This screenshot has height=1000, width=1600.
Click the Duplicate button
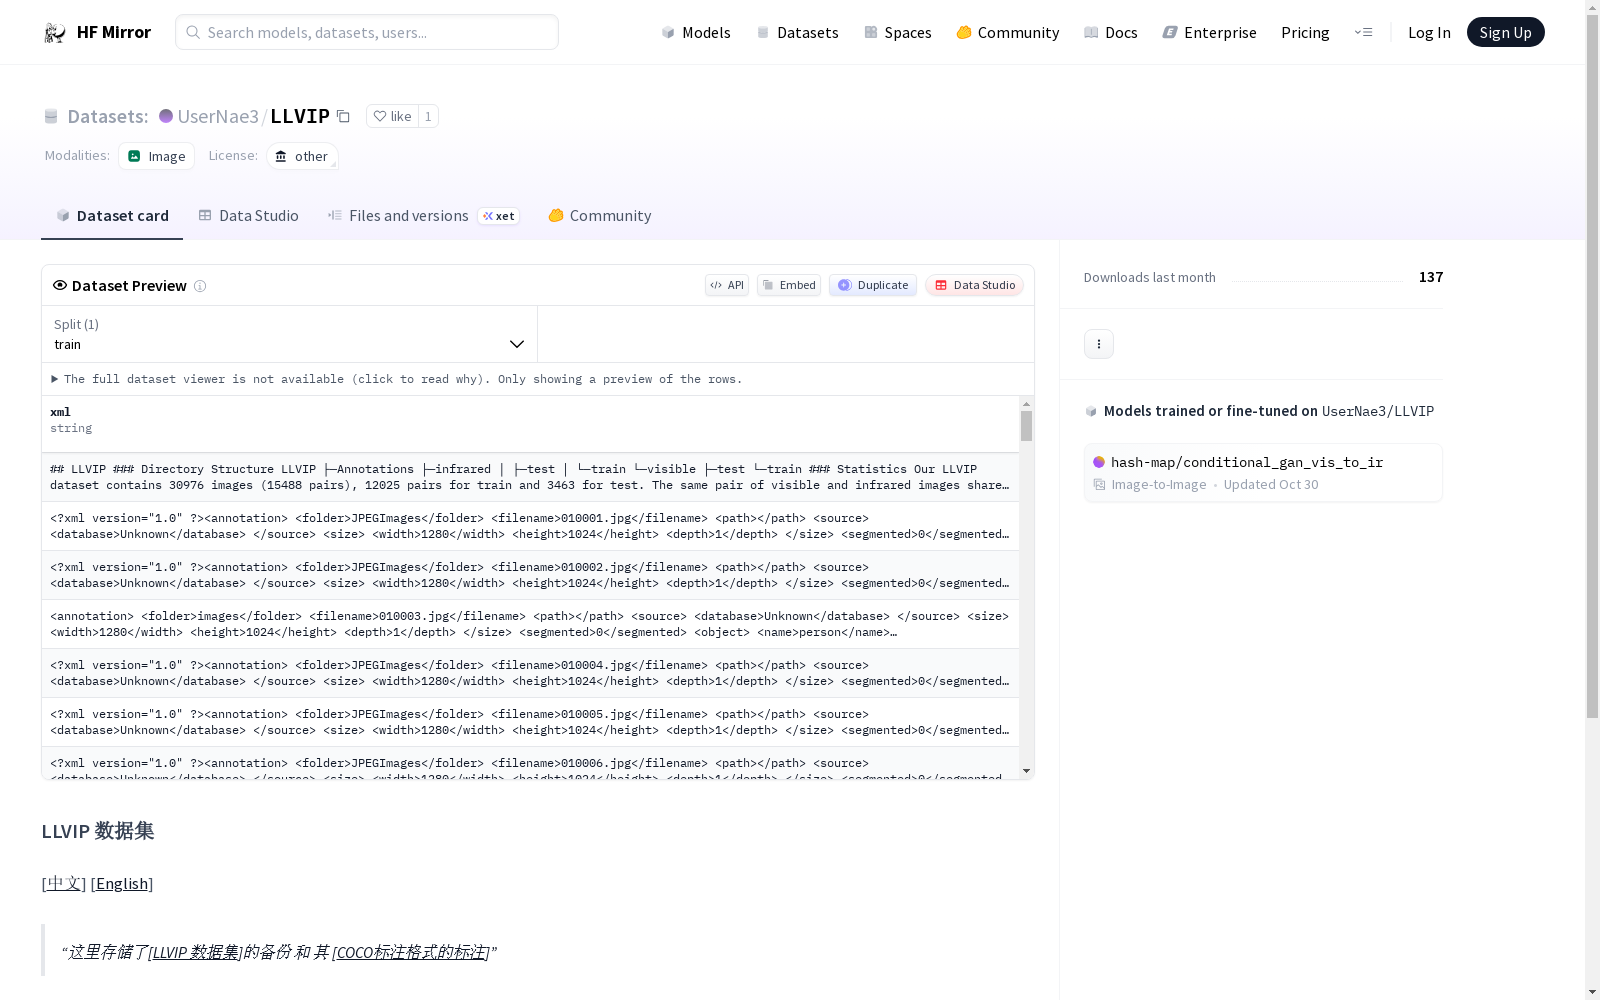[x=873, y=285]
